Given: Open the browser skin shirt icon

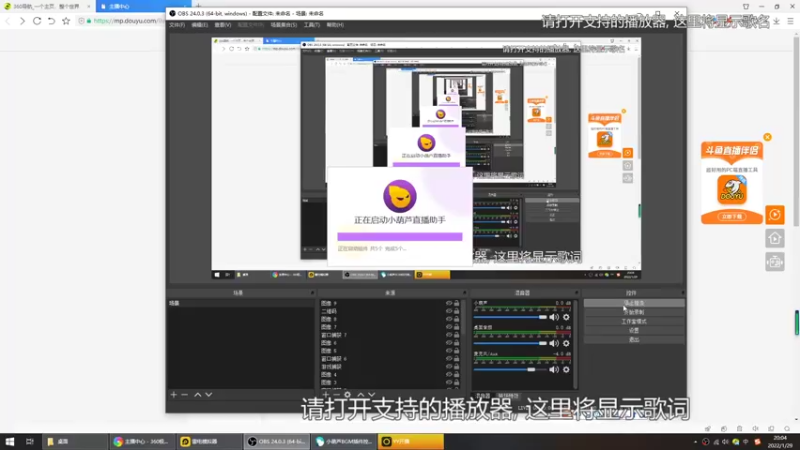Looking at the screenshot, I should pyautogui.click(x=746, y=7).
